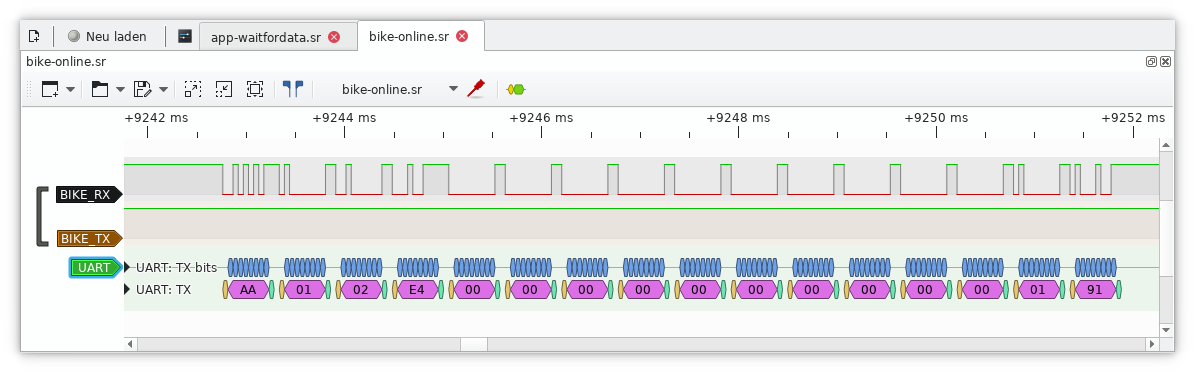Screen dimensions: 1195x373
Task: Zoom in on the trace view
Action: pos(193,89)
